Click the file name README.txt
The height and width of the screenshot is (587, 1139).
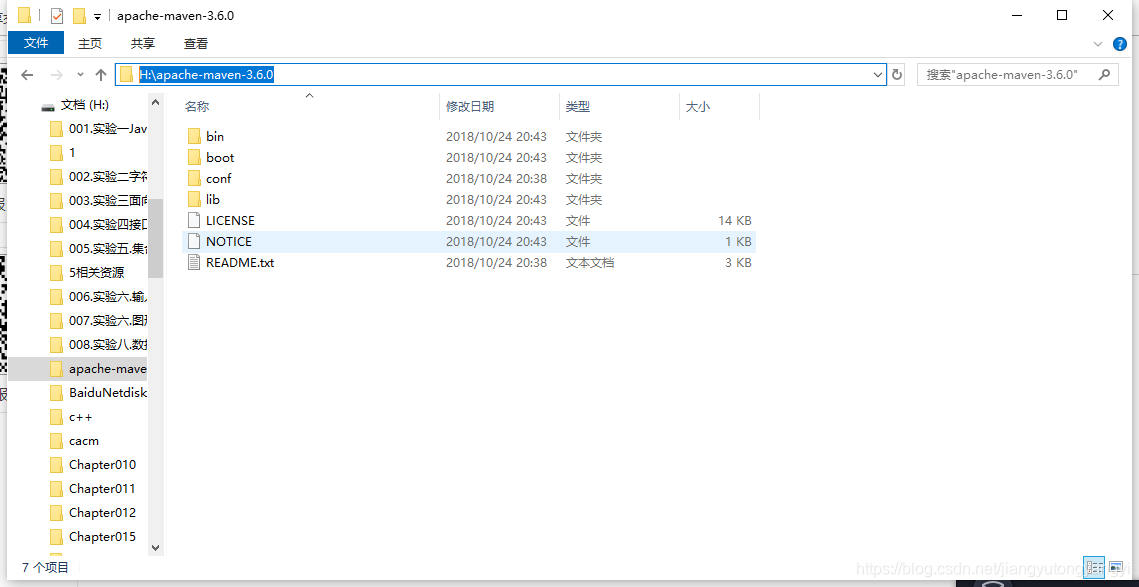pos(240,262)
